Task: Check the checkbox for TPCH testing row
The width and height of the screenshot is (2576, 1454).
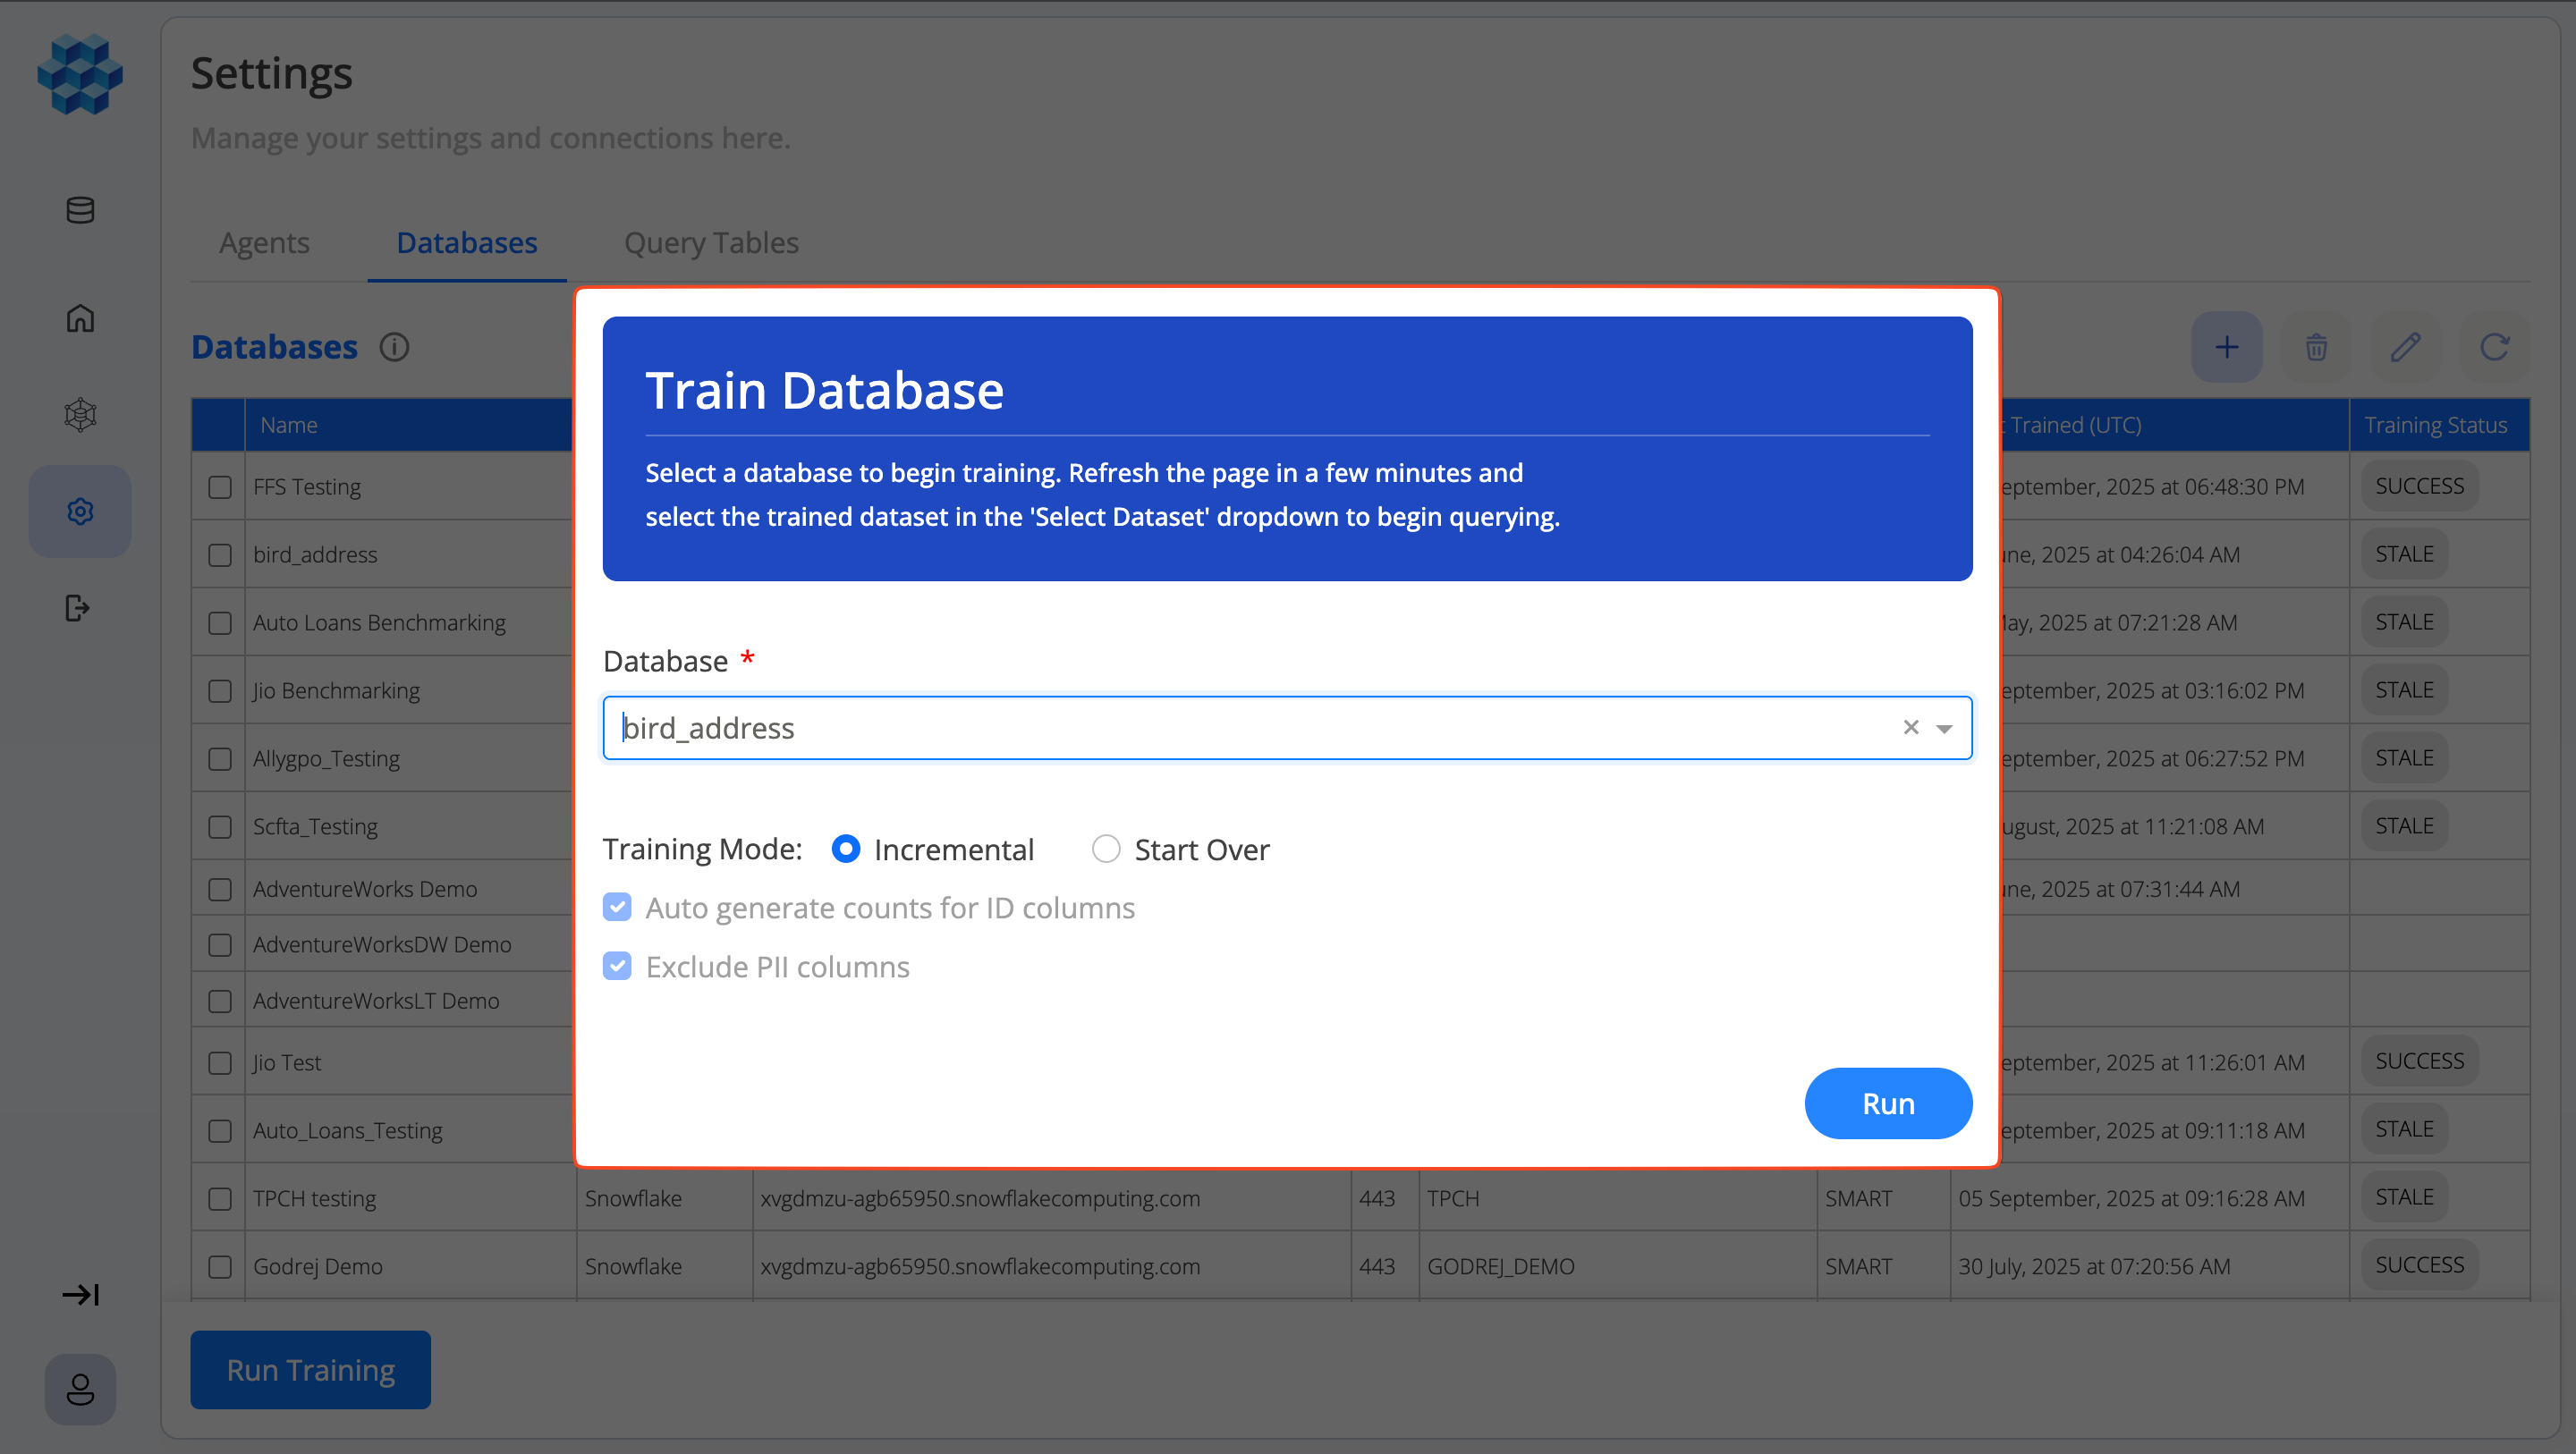Action: 219,1198
